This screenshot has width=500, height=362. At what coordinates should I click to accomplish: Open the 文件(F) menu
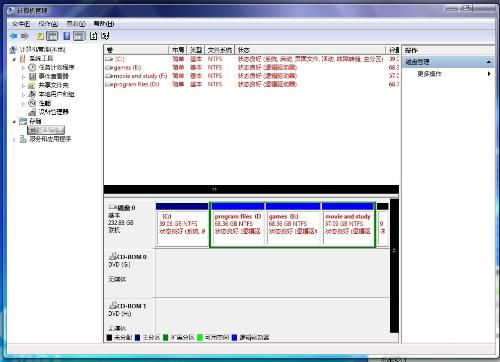(21, 24)
